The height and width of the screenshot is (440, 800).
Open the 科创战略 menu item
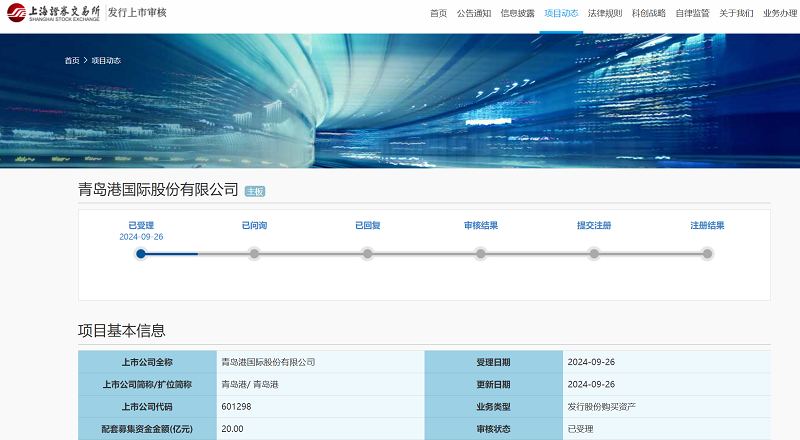(x=649, y=13)
